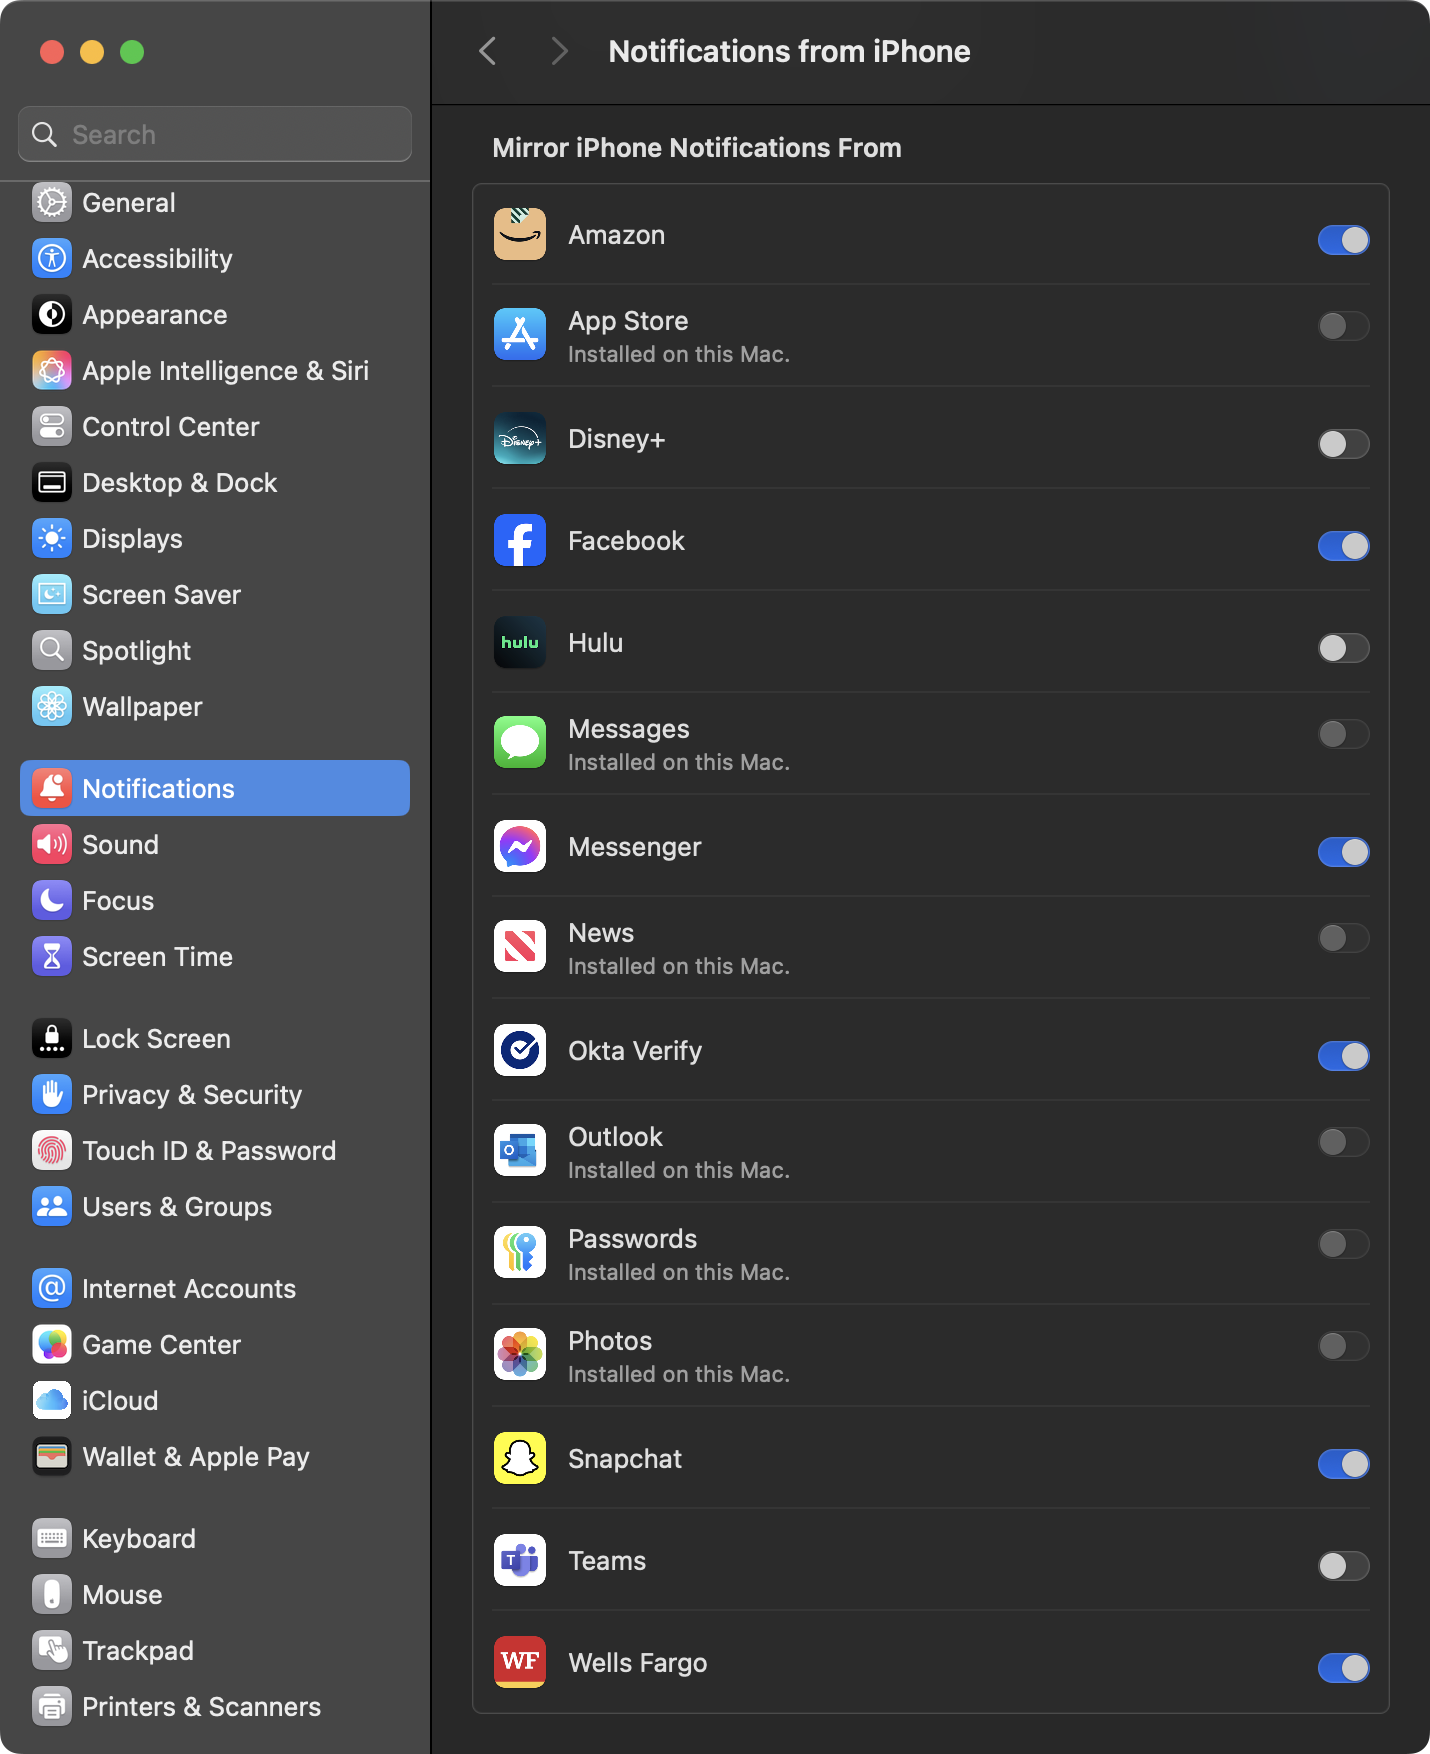The width and height of the screenshot is (1430, 1754).
Task: Click the Facebook app icon
Action: [520, 540]
